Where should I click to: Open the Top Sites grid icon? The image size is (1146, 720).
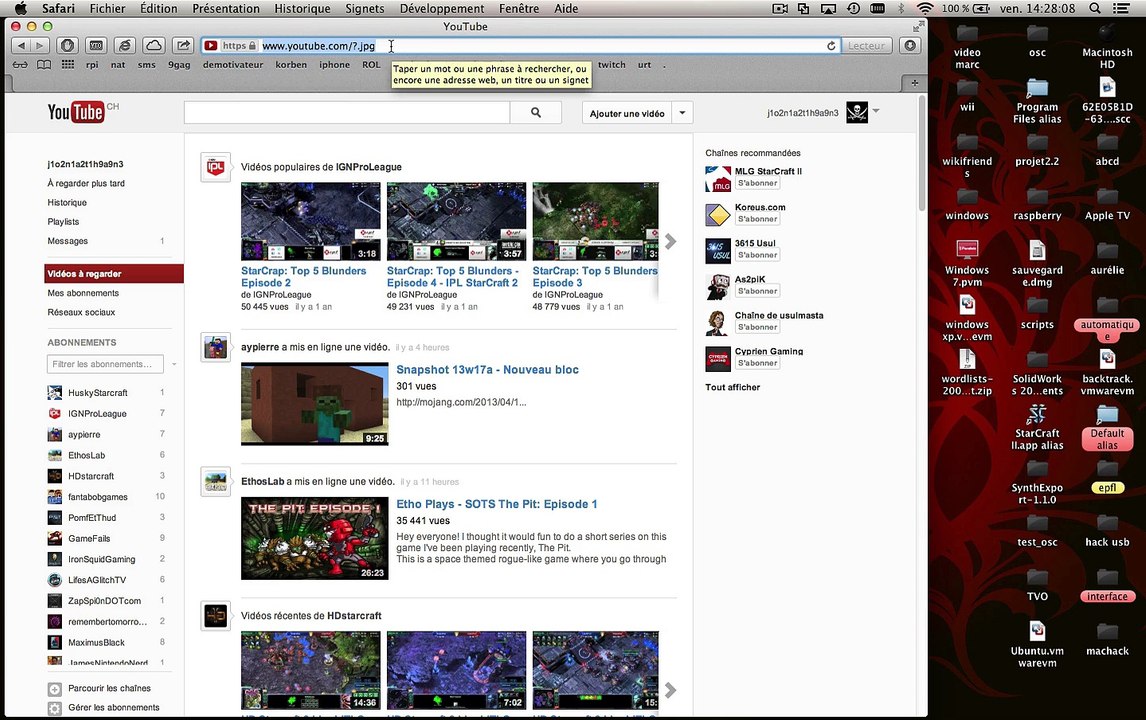[67, 64]
